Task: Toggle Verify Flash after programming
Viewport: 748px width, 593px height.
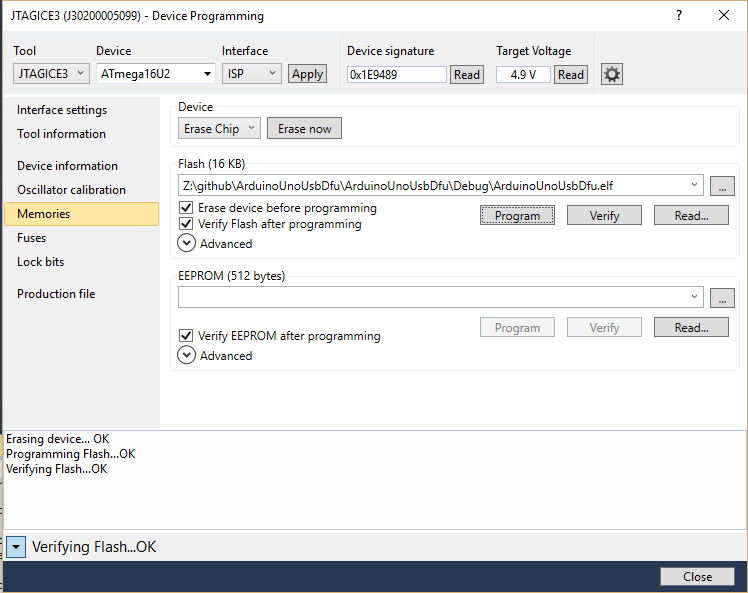Action: point(186,224)
